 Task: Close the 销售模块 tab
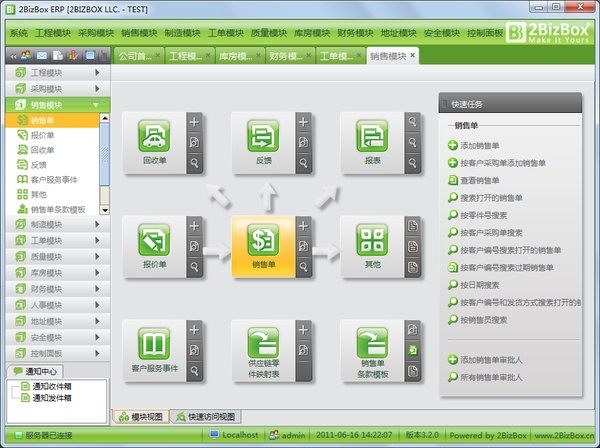(x=412, y=55)
